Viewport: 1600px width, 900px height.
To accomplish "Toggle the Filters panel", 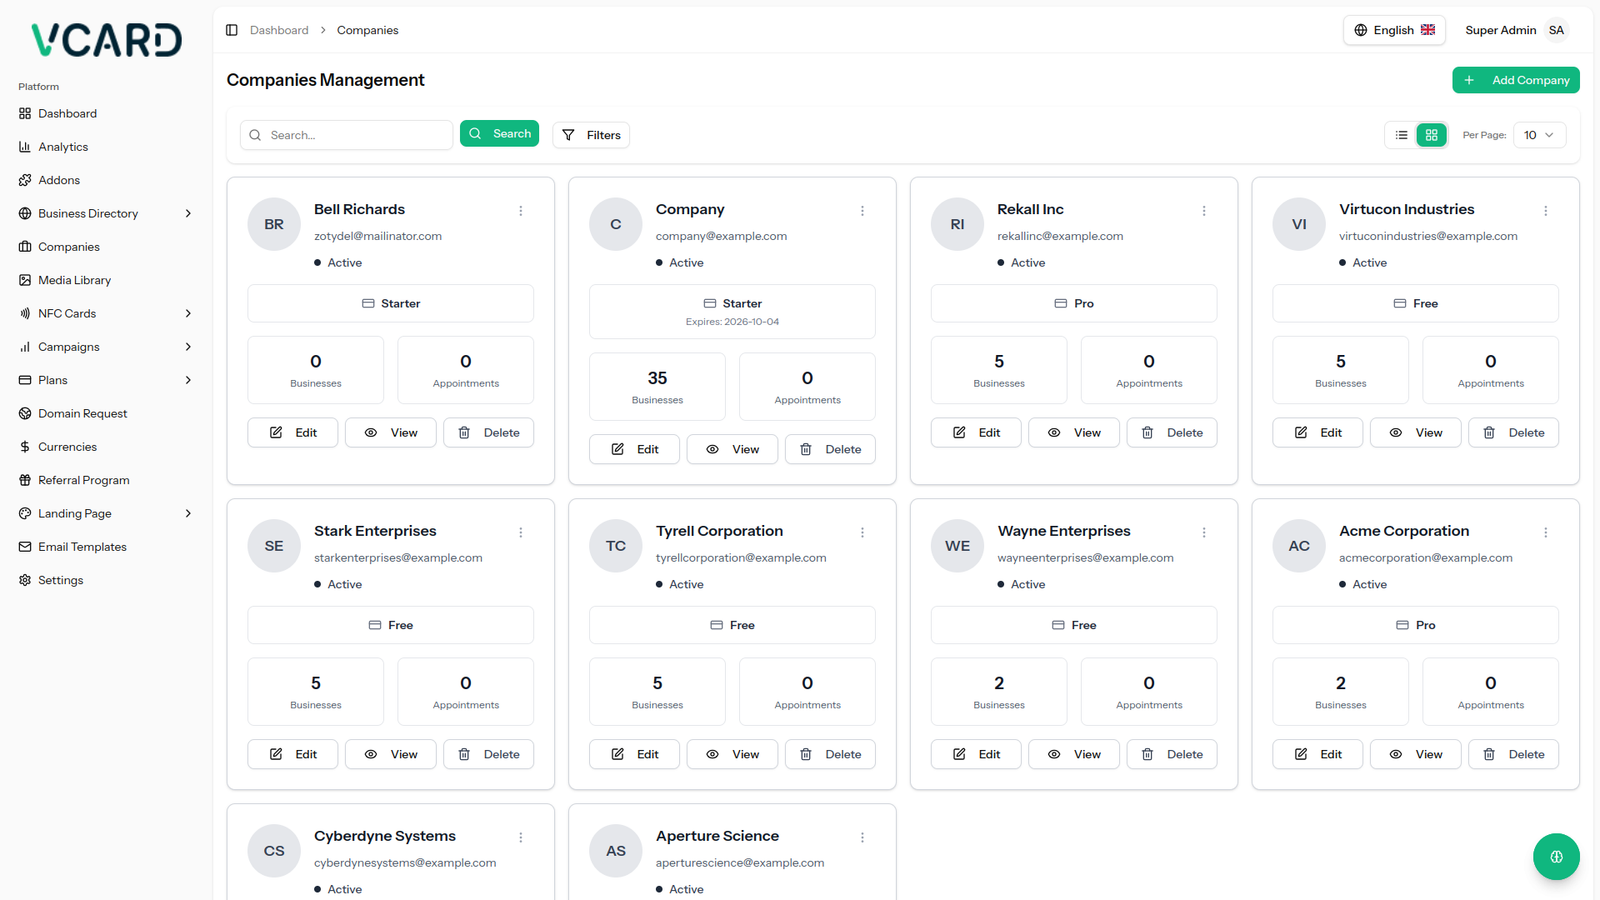I will coord(591,135).
